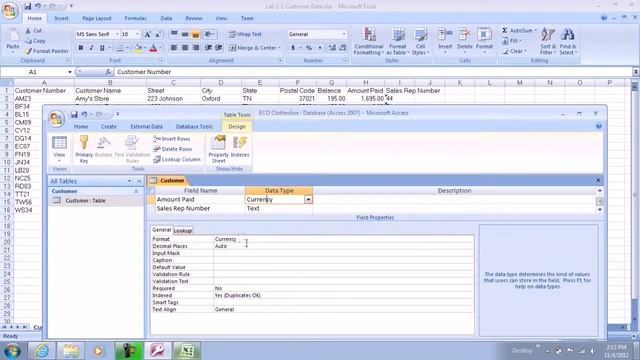Image resolution: width=640 pixels, height=360 pixels.
Task: Click the Access taskbar icon
Action: pos(157,351)
